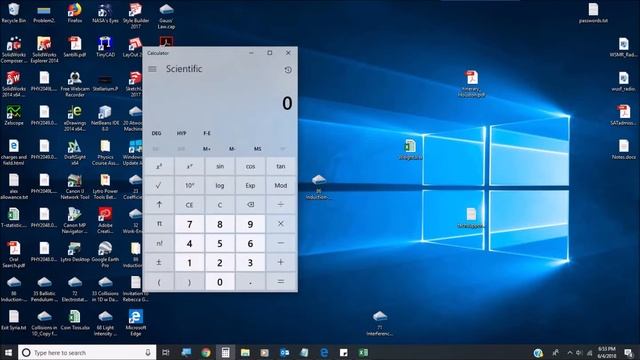The width and height of the screenshot is (640, 360).
Task: Select the DraftSight x64 desktop shortcut
Action: [75, 152]
